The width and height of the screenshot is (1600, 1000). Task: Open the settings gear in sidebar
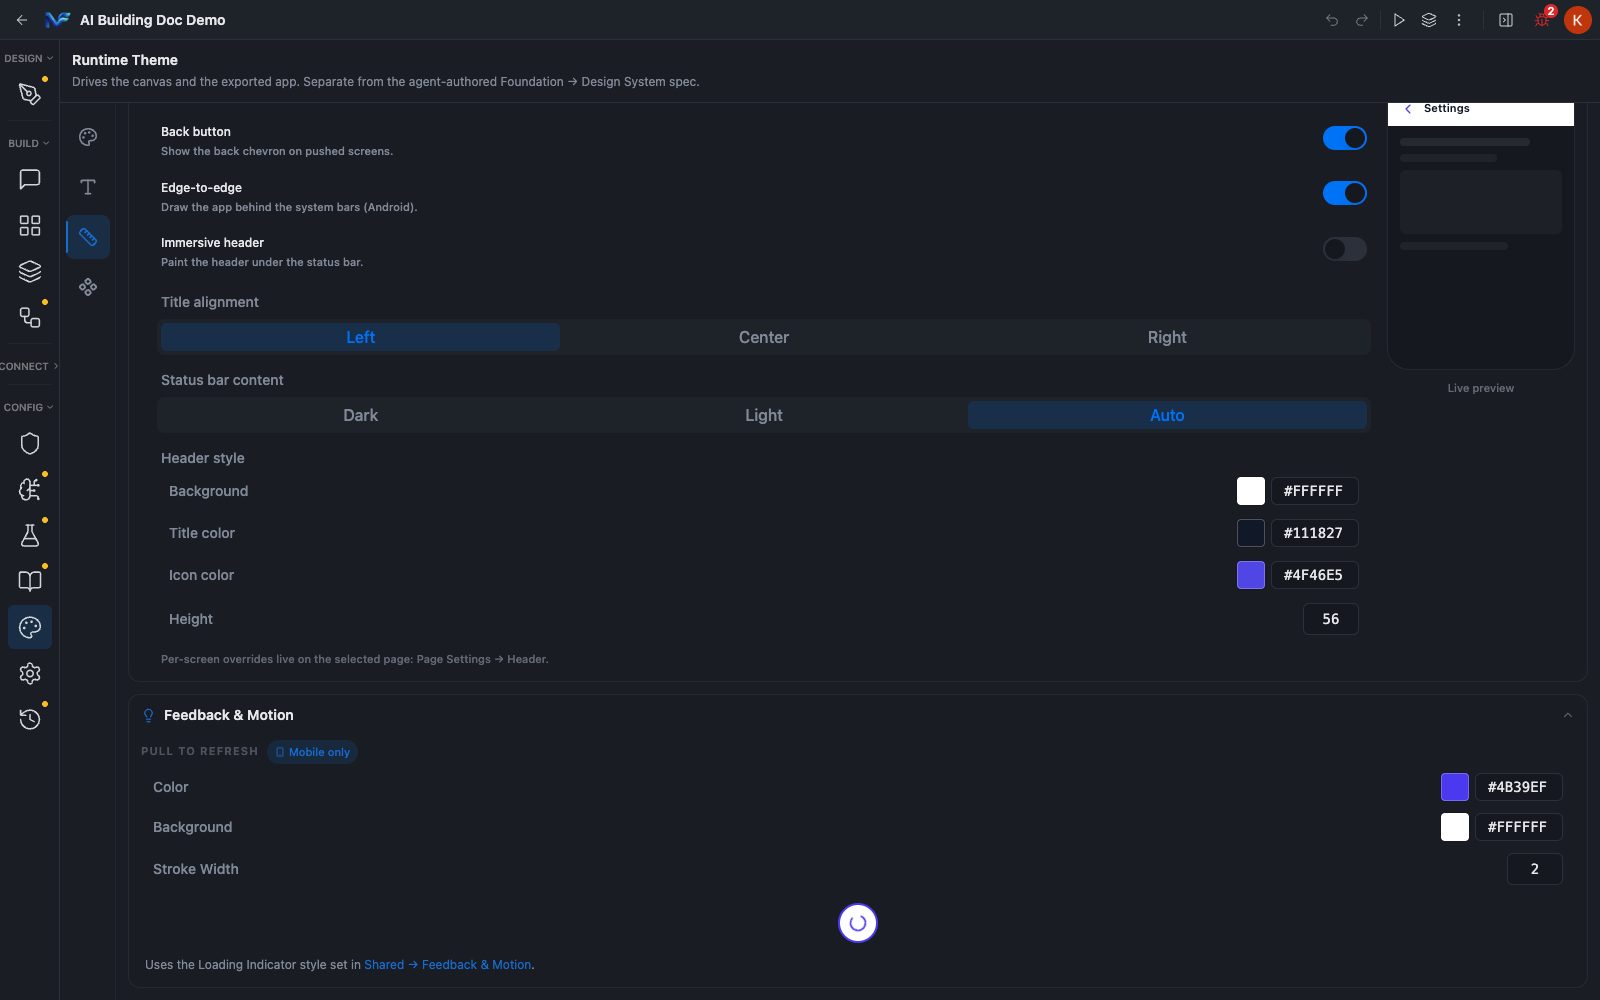30,673
